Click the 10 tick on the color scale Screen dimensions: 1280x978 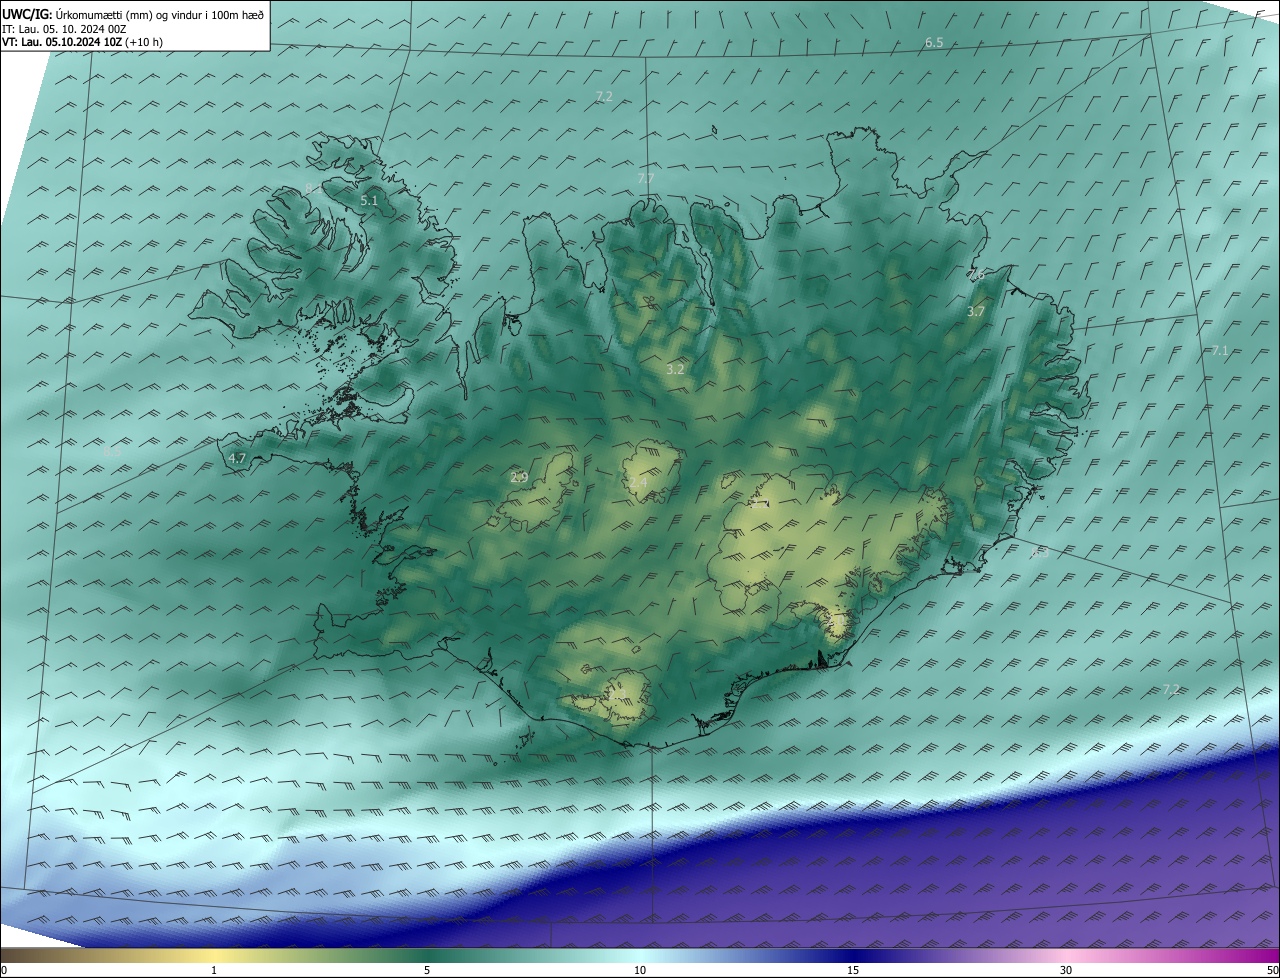click(640, 970)
